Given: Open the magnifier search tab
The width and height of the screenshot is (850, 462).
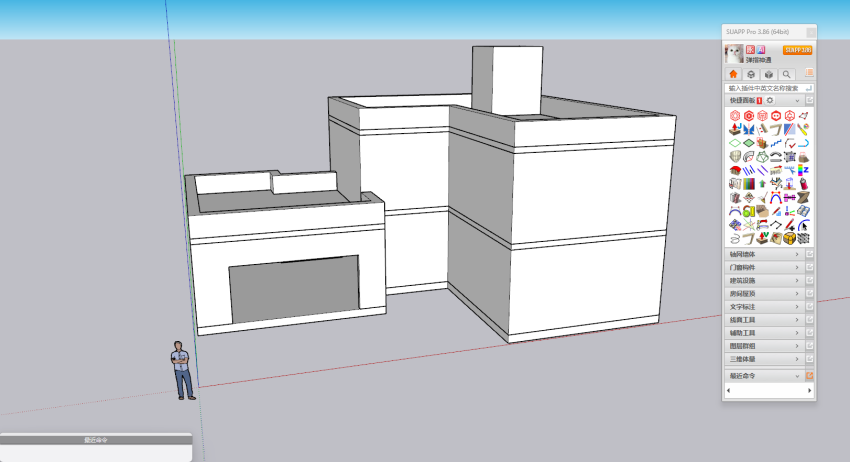Looking at the screenshot, I should tap(786, 74).
